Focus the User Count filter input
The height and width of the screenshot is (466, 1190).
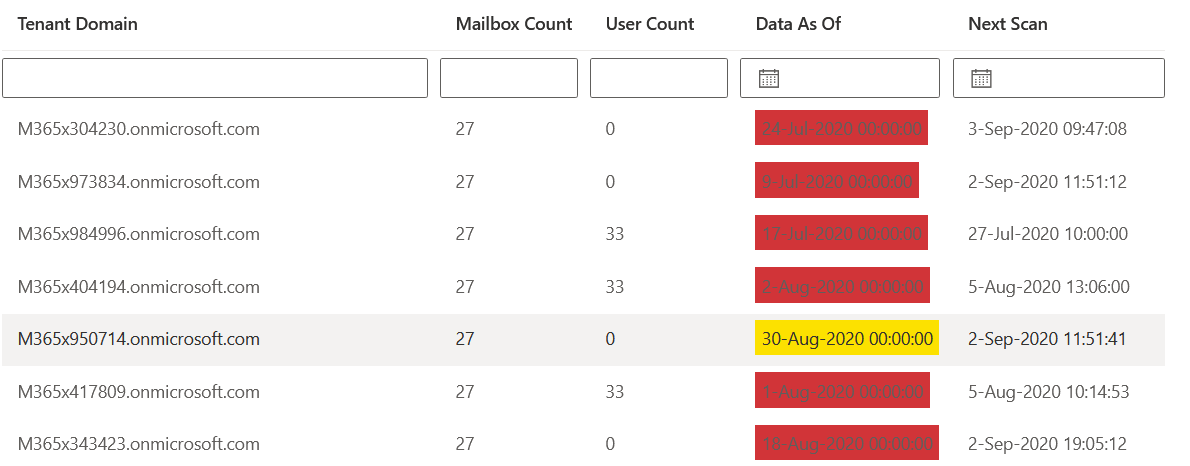pos(659,78)
